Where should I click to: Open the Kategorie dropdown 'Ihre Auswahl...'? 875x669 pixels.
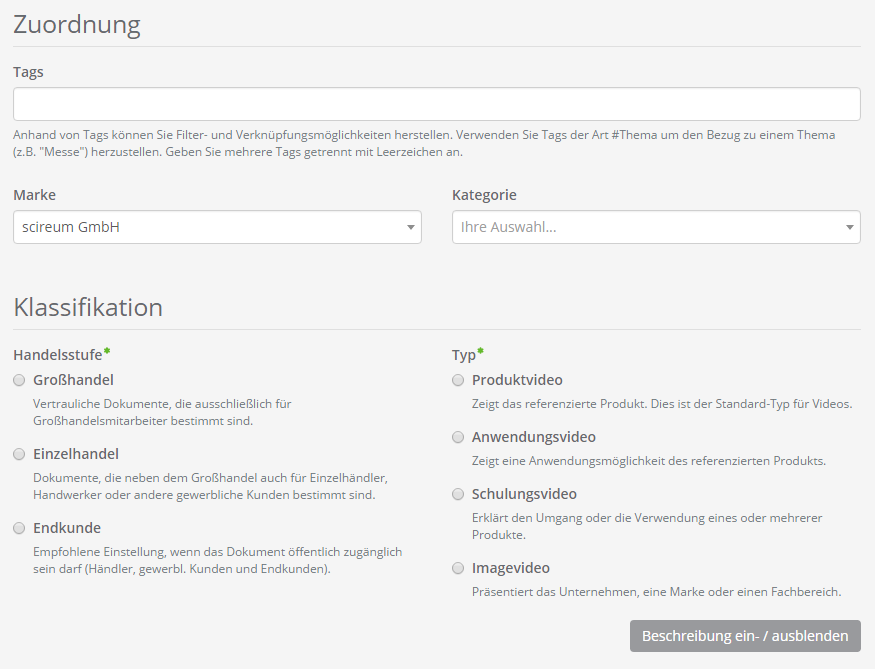tap(648, 227)
